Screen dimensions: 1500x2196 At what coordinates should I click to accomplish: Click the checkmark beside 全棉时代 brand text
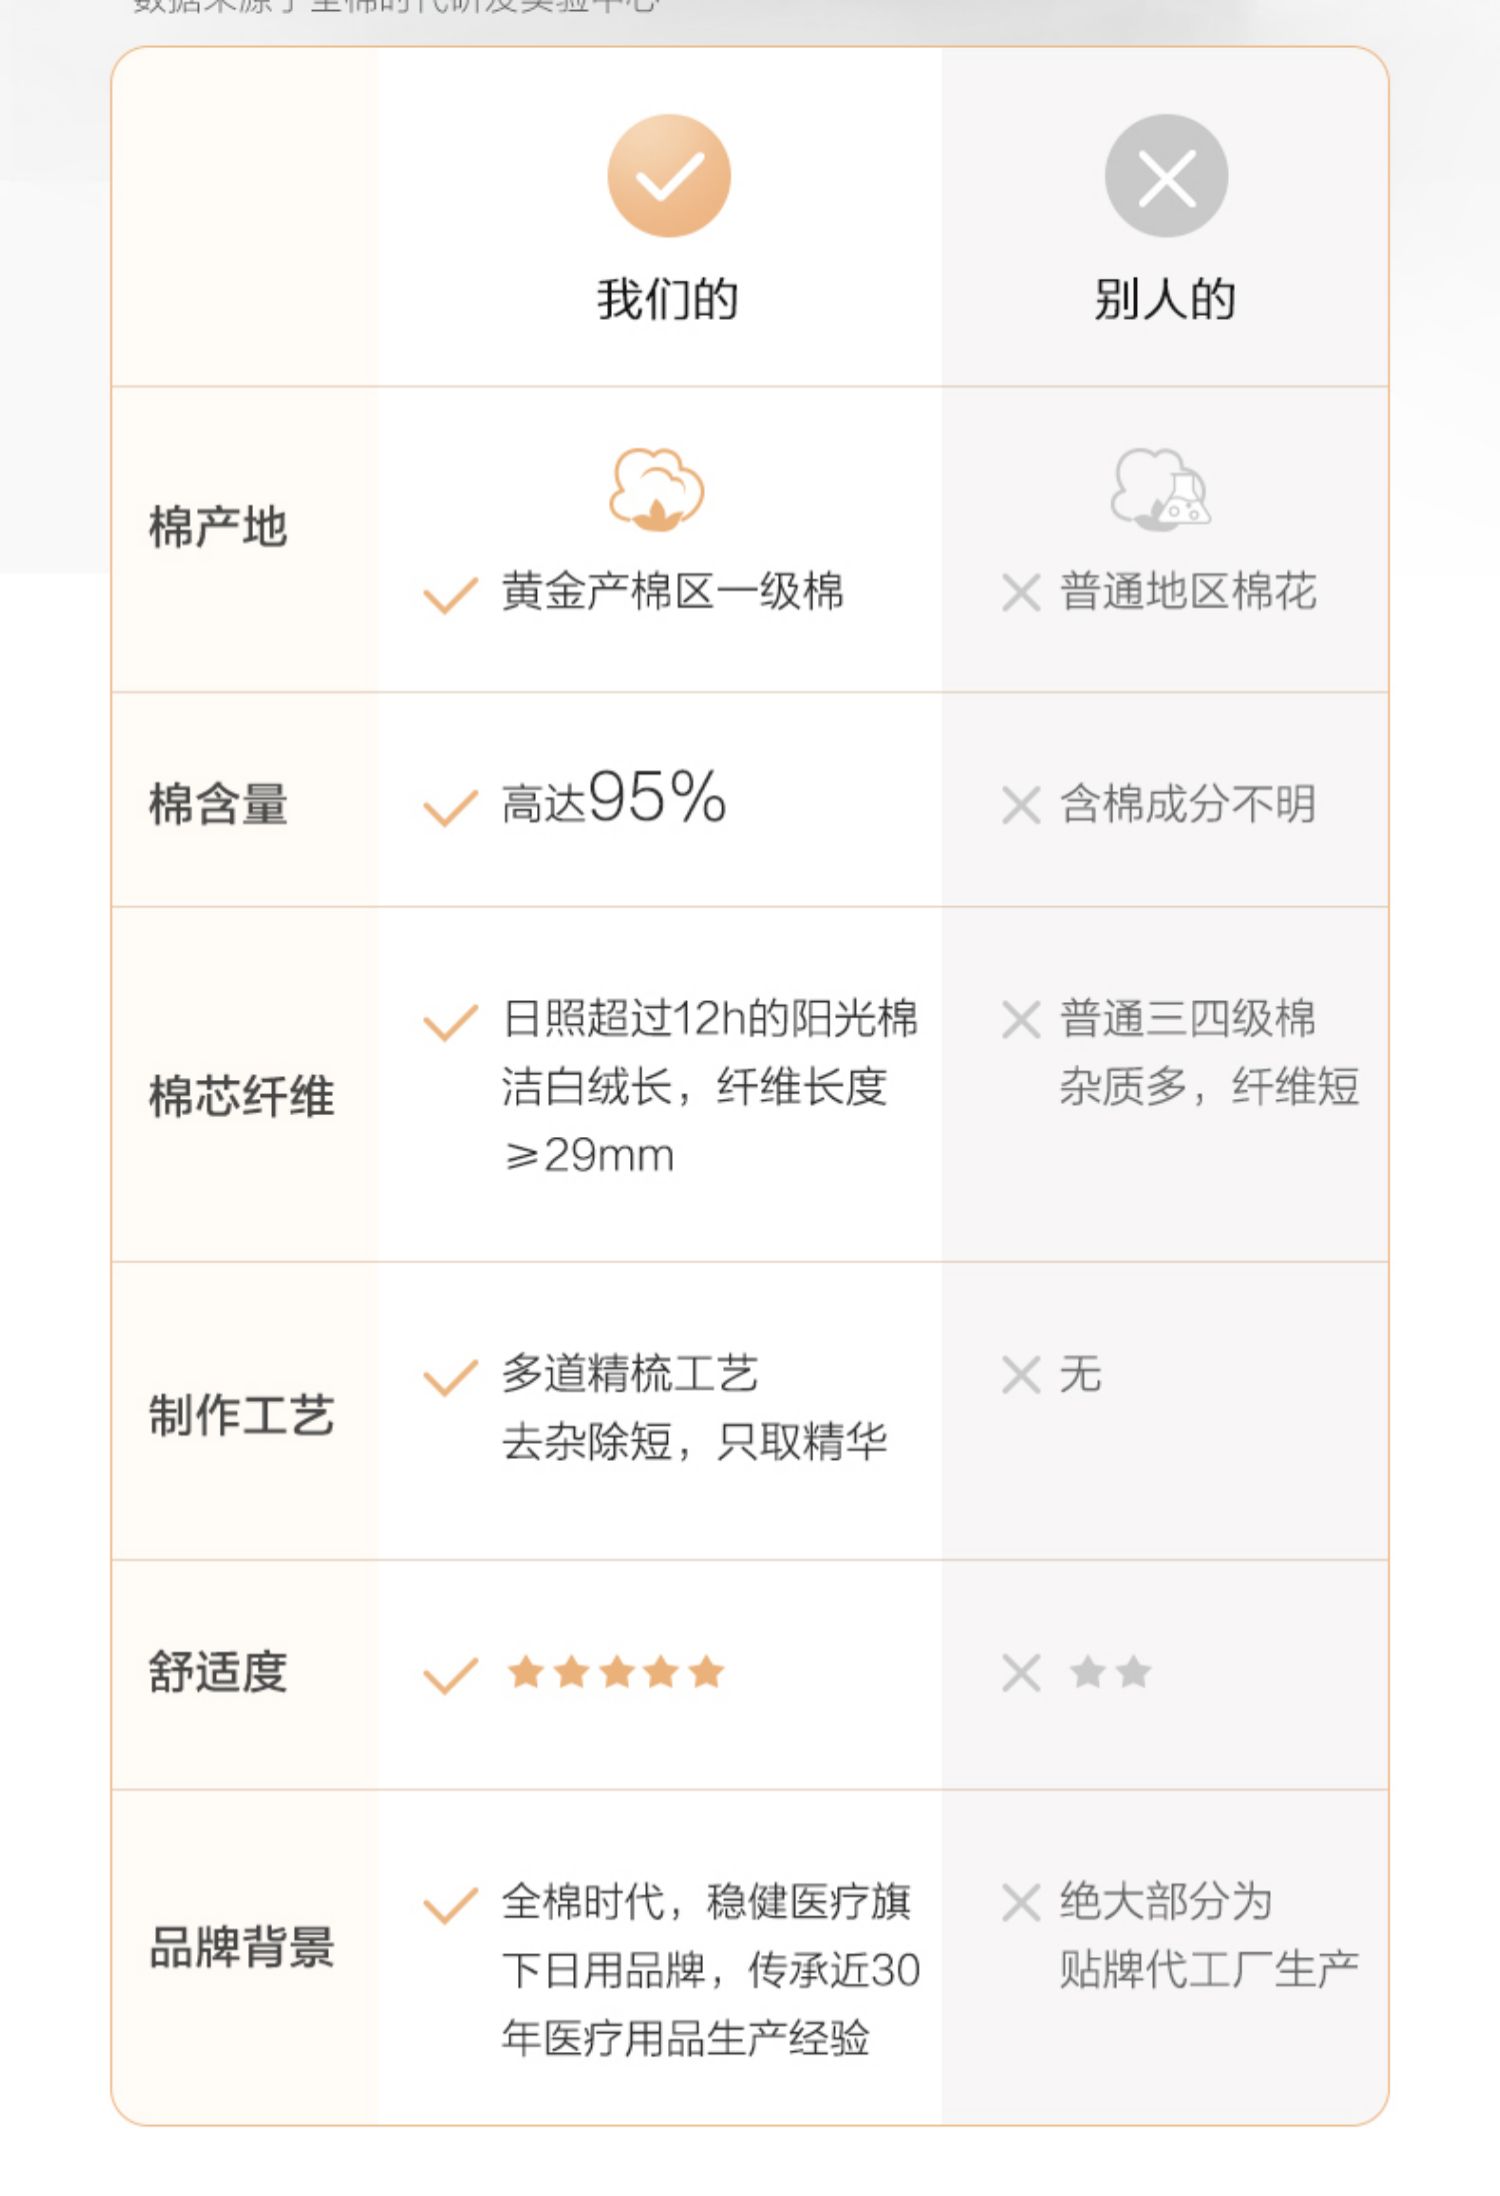point(450,1905)
